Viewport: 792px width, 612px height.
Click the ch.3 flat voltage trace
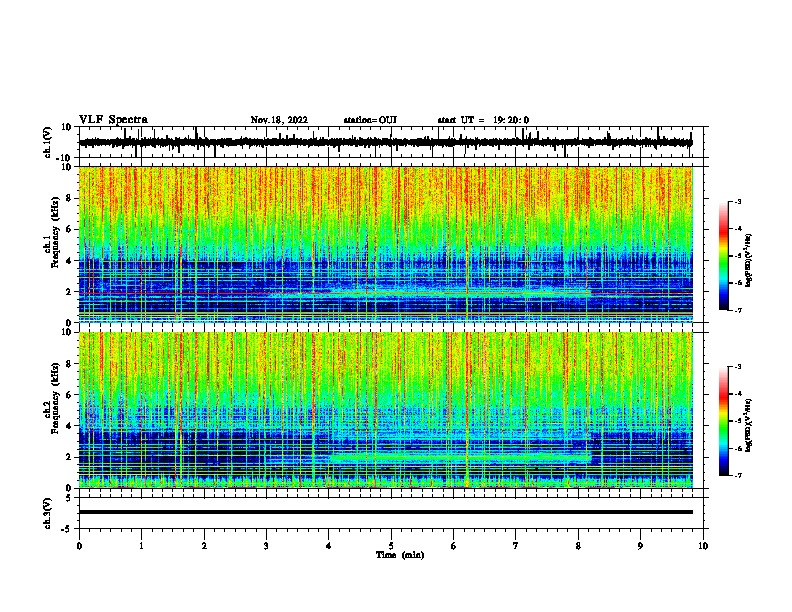[x=385, y=512]
